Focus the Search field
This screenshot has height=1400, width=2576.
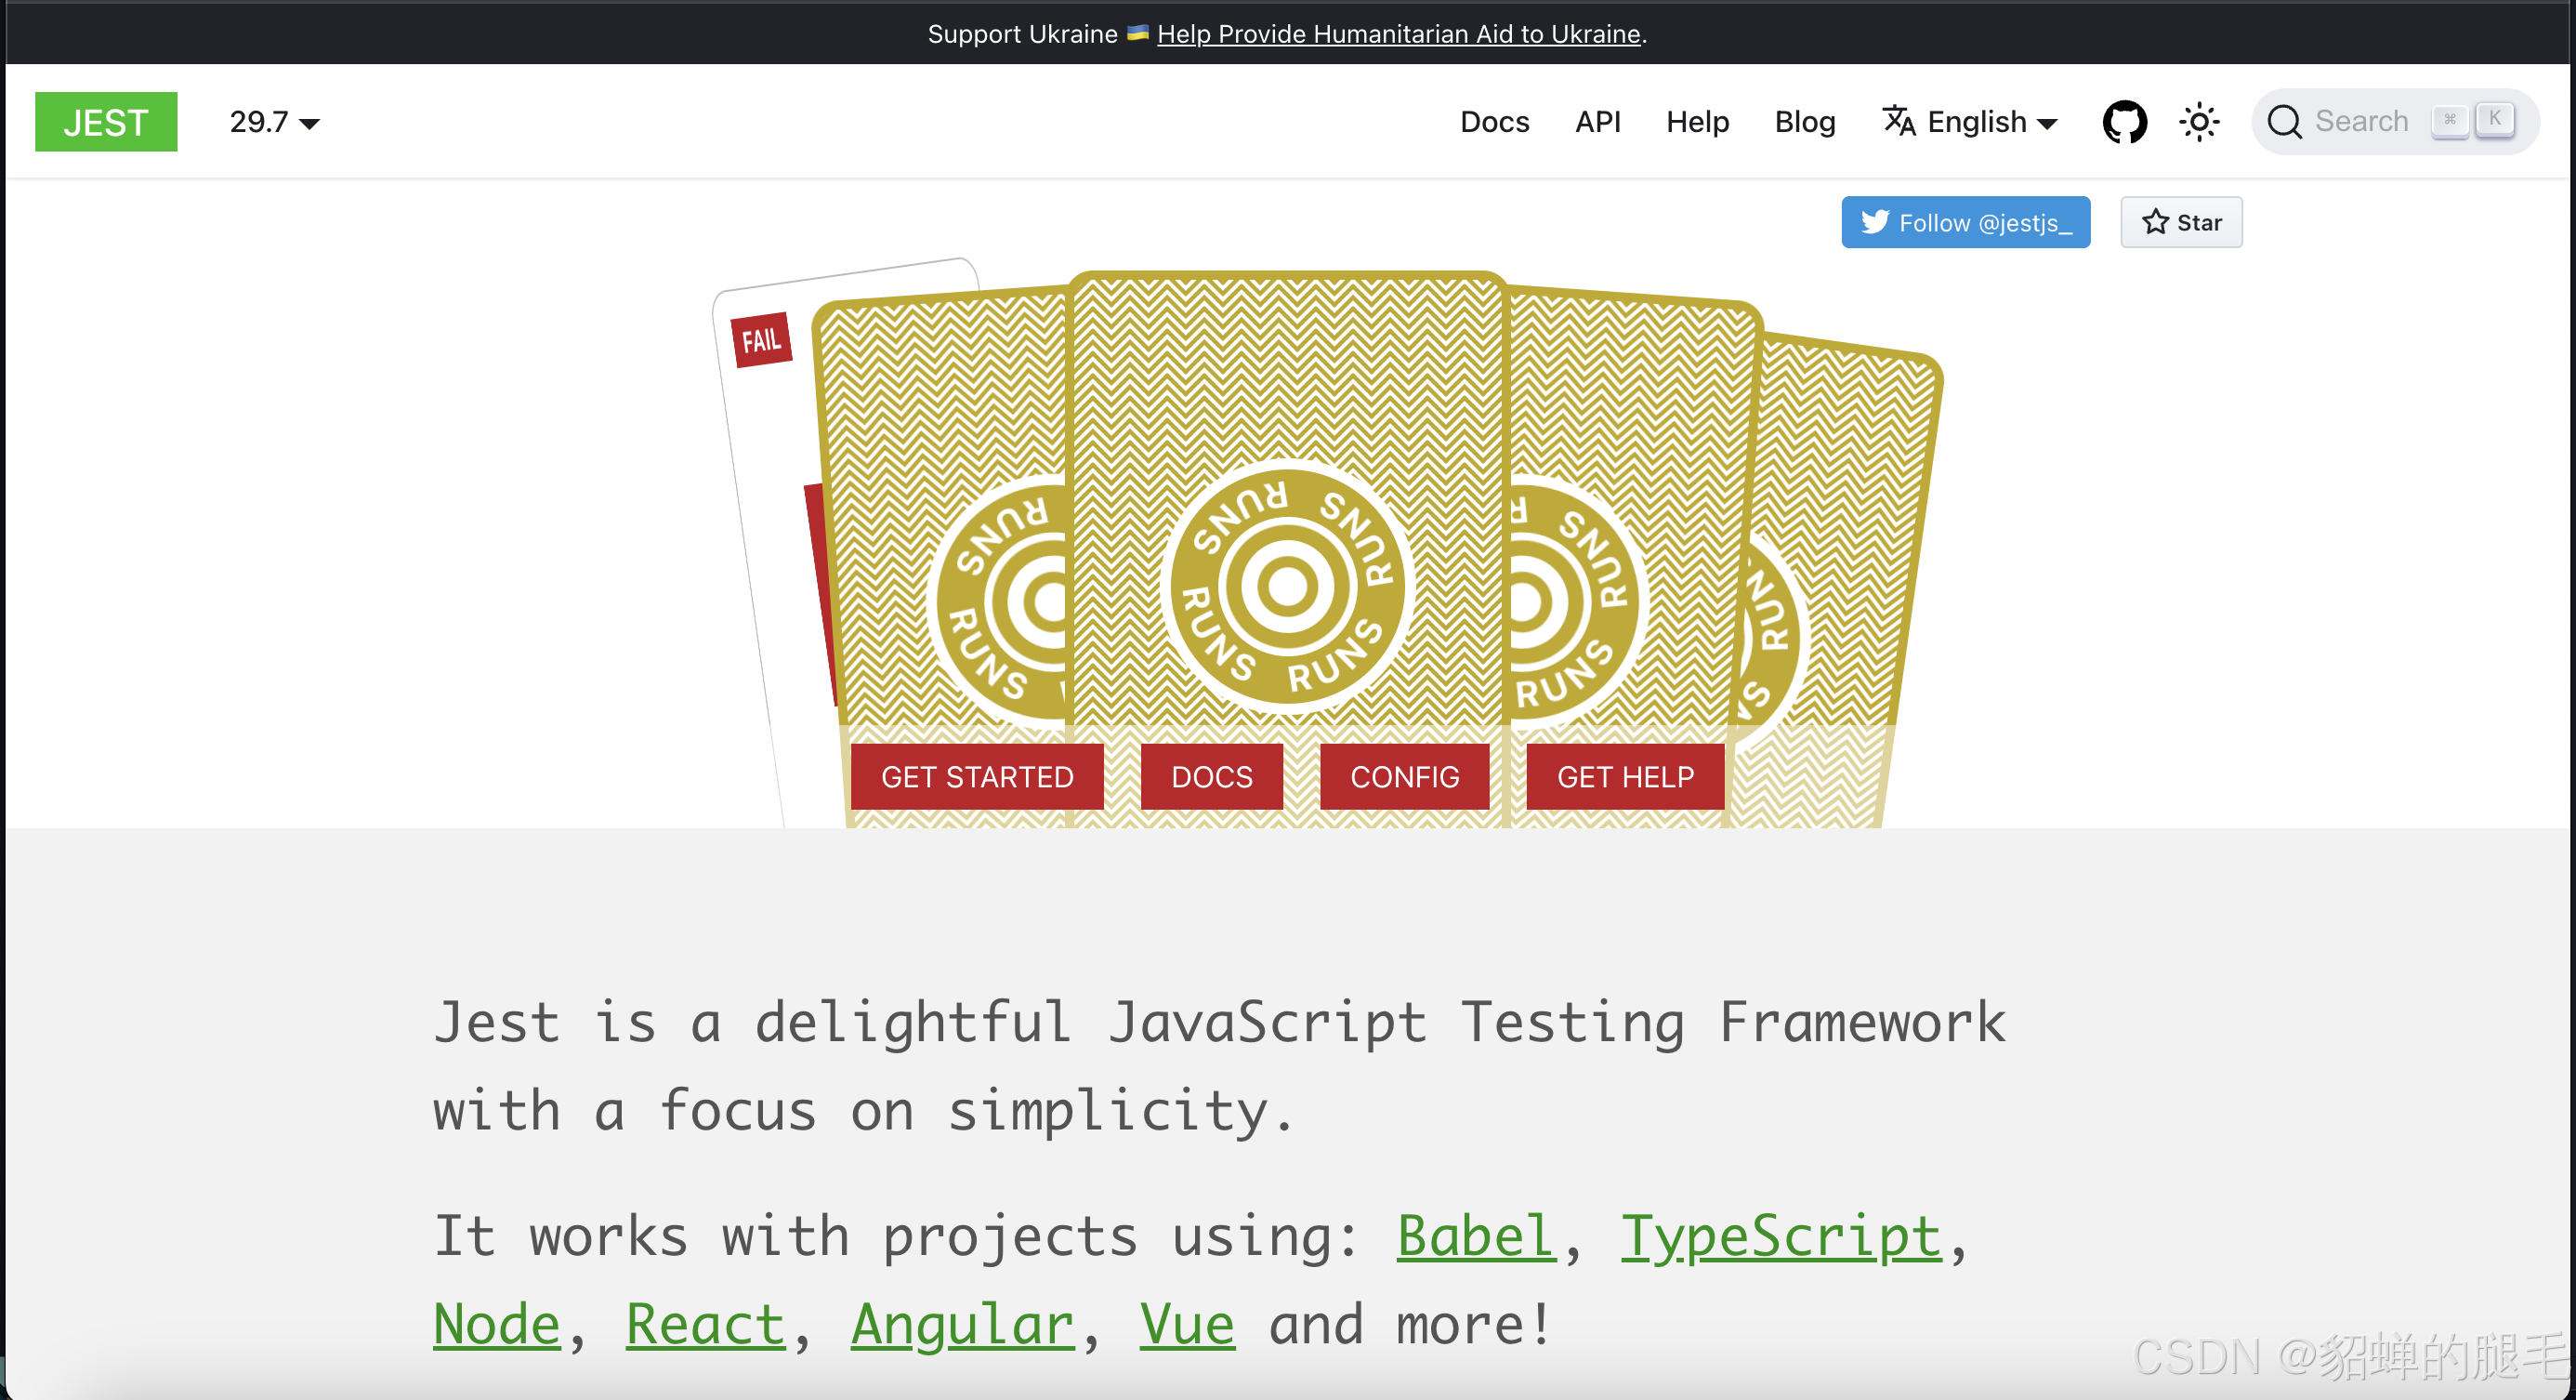coord(2394,122)
